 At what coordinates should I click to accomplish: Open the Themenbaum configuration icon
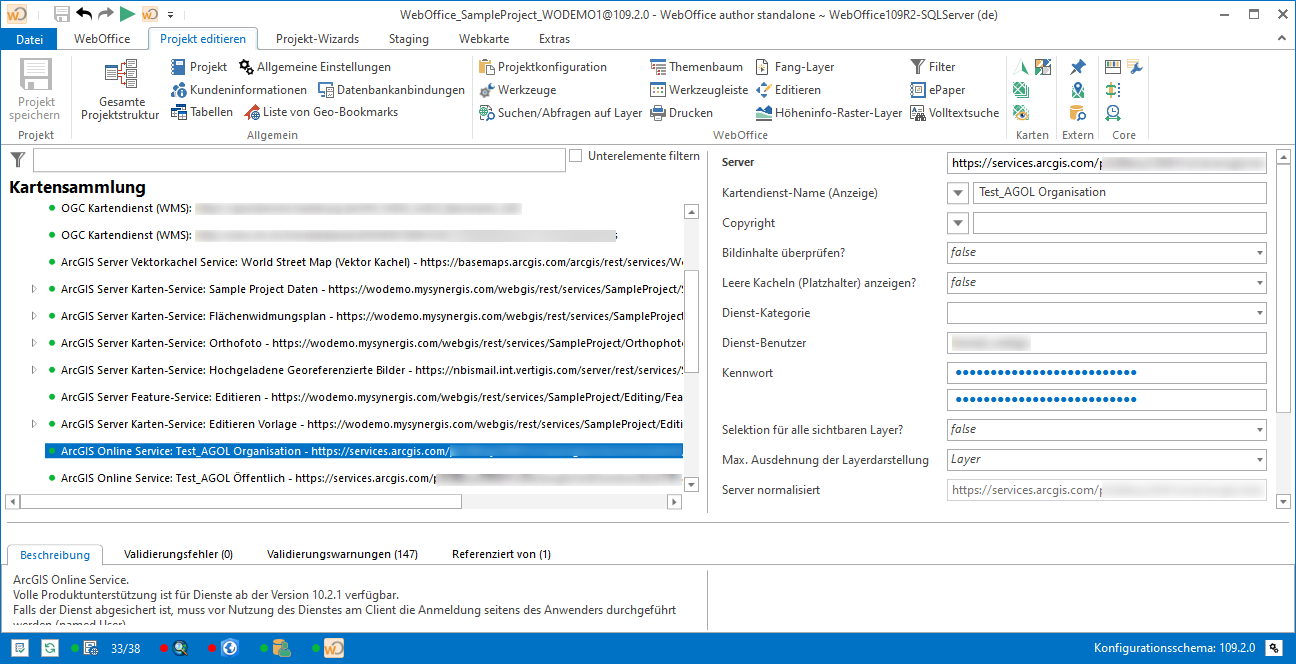(658, 67)
